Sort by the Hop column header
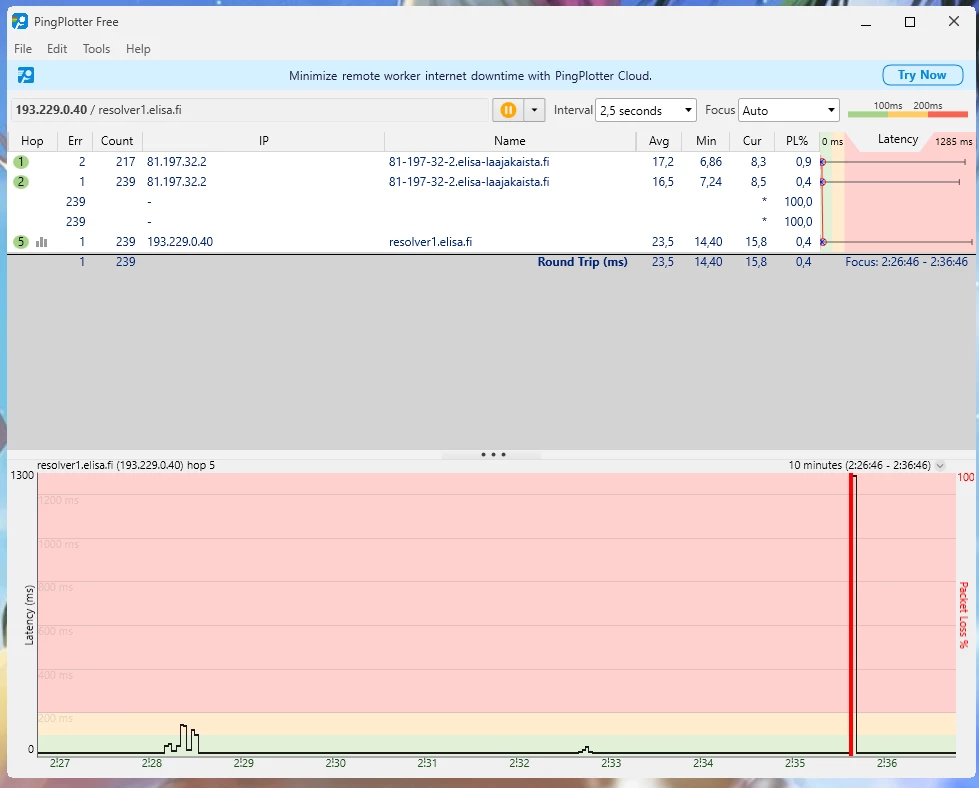 tap(32, 141)
